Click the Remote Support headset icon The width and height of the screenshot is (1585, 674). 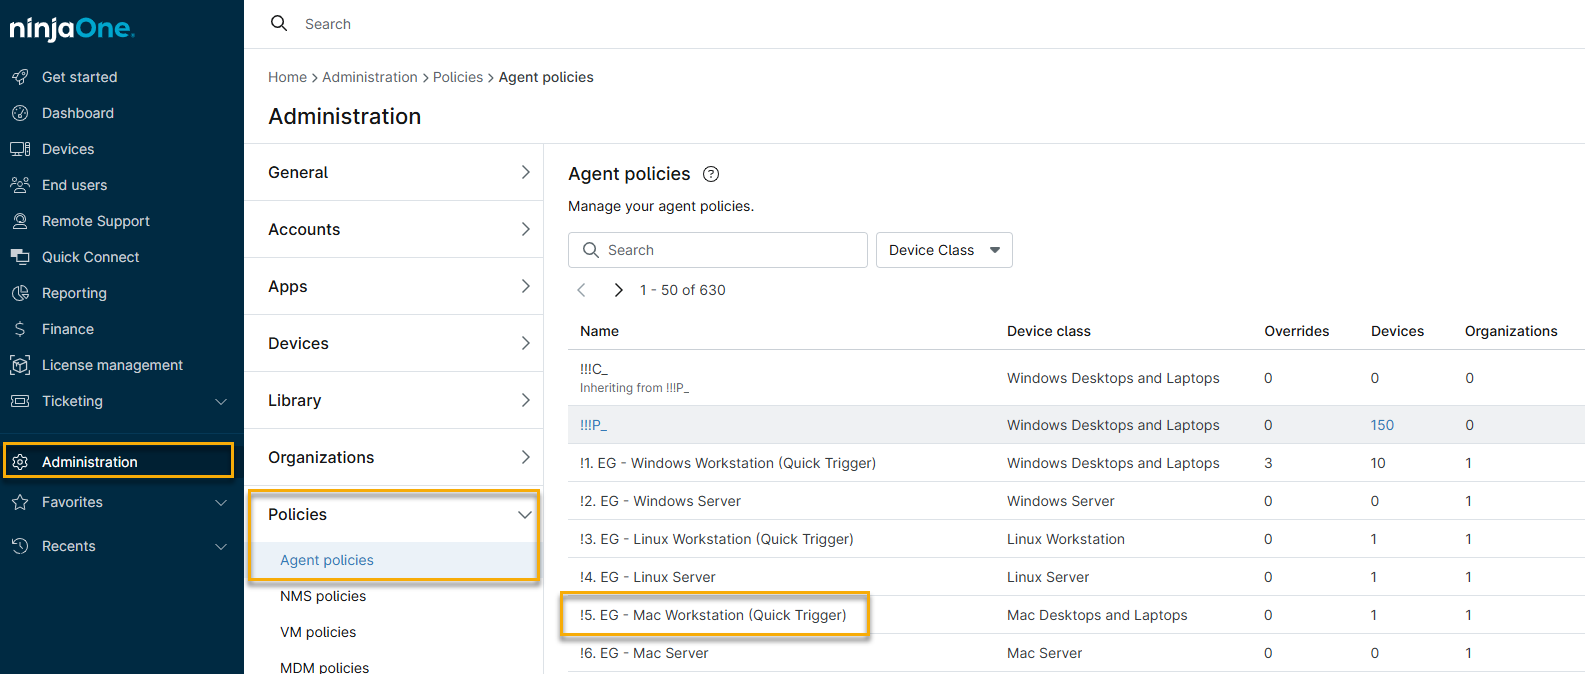click(x=20, y=221)
